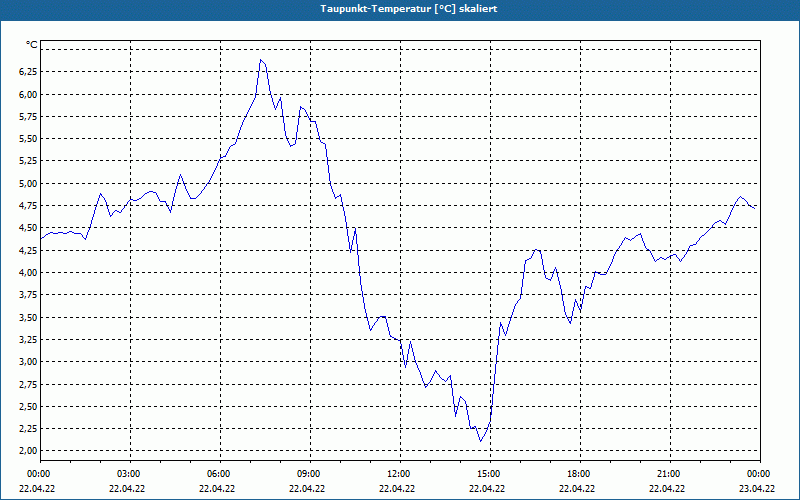Viewport: 800px width, 500px height.
Task: Select the 5,50 y-axis label
Action: pyautogui.click(x=28, y=139)
